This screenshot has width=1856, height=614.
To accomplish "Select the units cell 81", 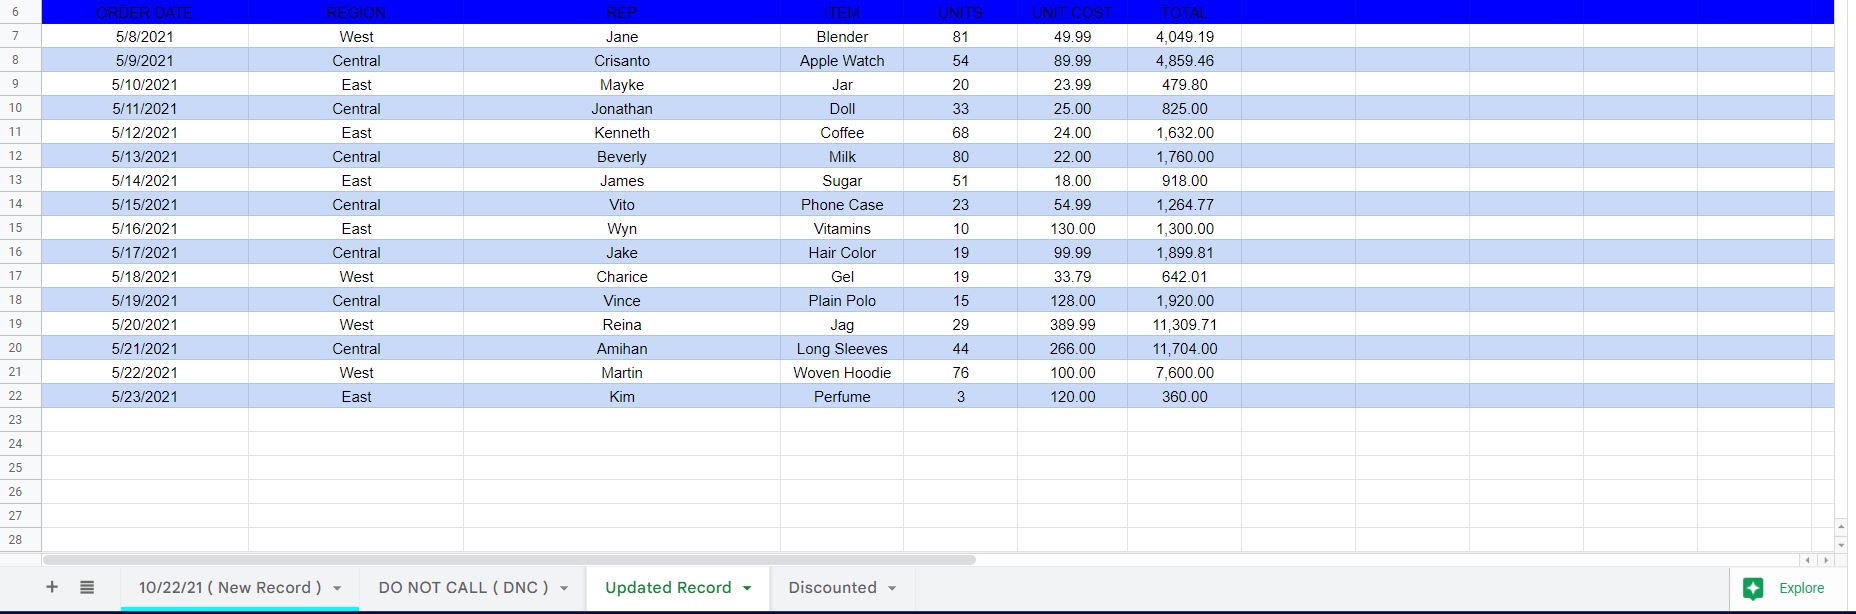I will coord(960,36).
